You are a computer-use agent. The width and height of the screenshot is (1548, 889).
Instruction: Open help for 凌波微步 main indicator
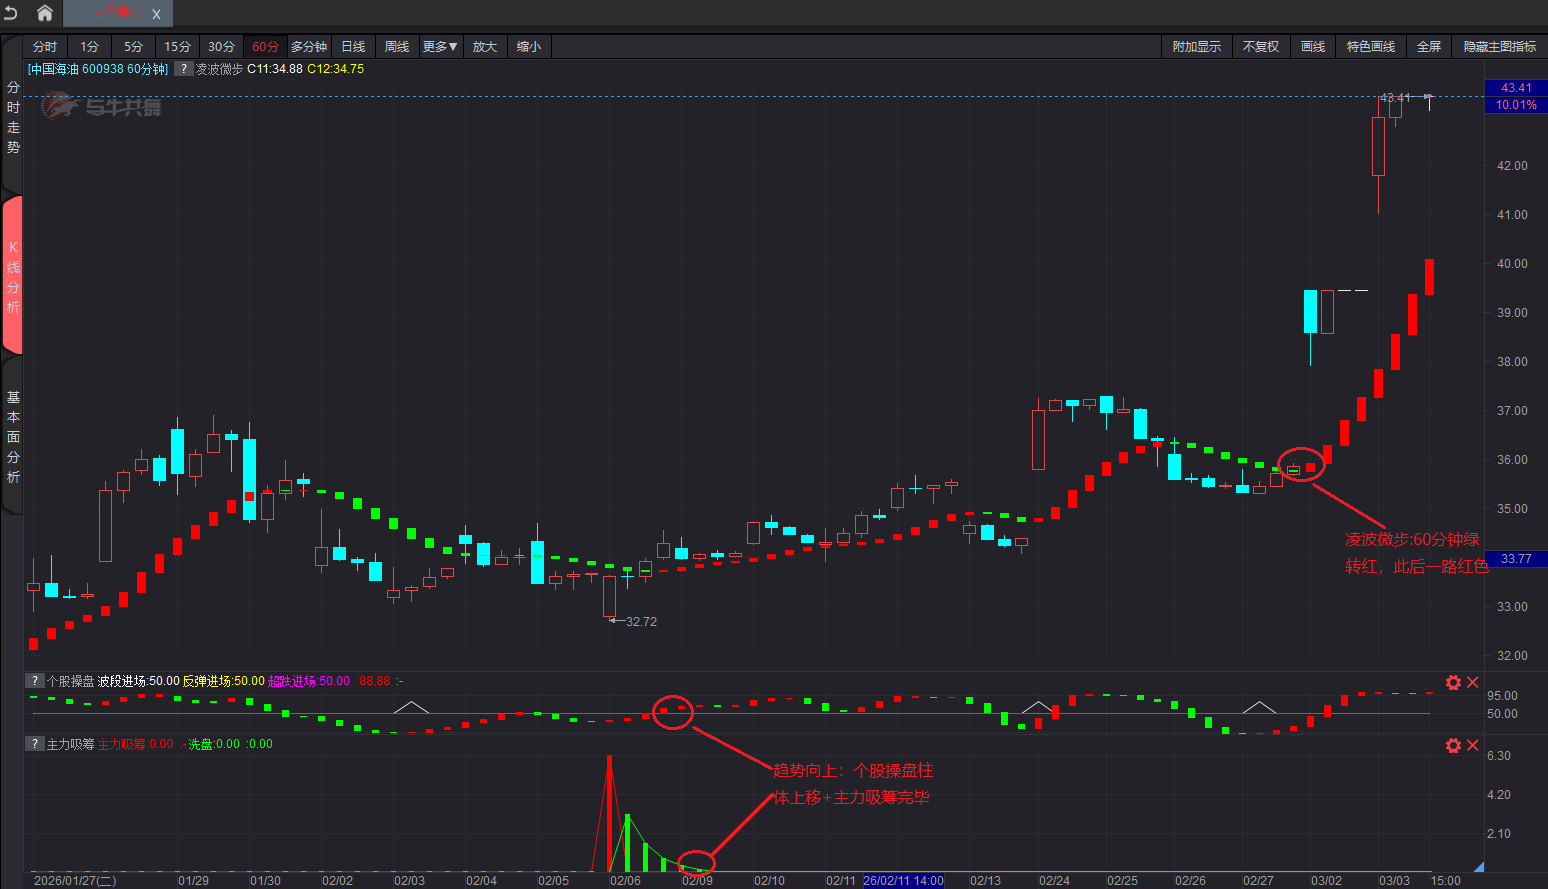184,69
